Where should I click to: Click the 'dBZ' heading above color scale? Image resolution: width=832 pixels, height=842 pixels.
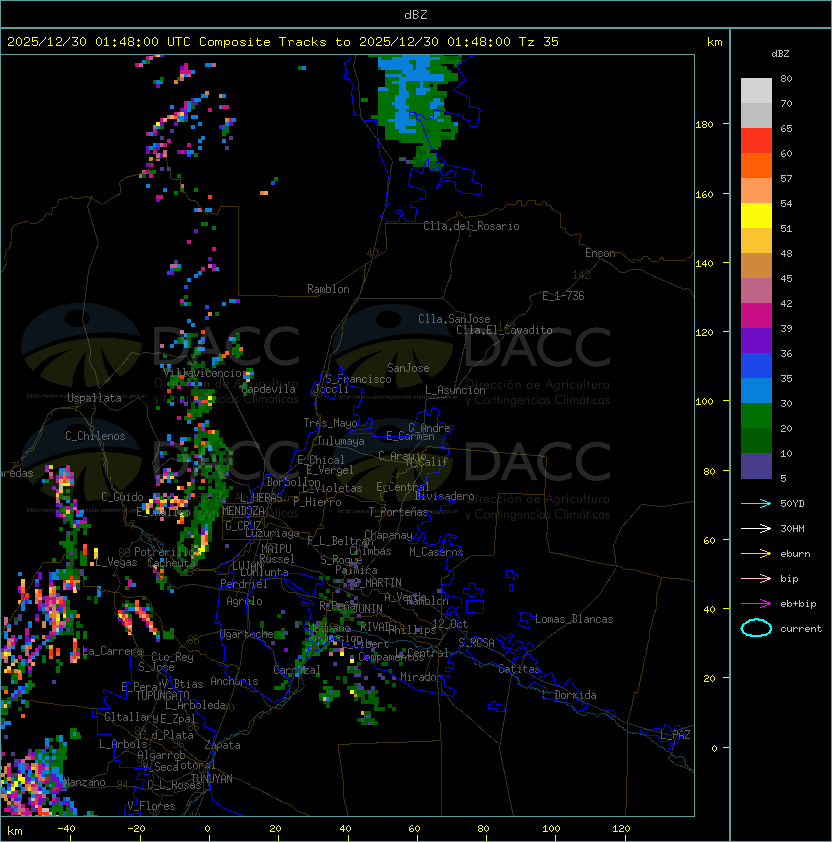point(780,54)
